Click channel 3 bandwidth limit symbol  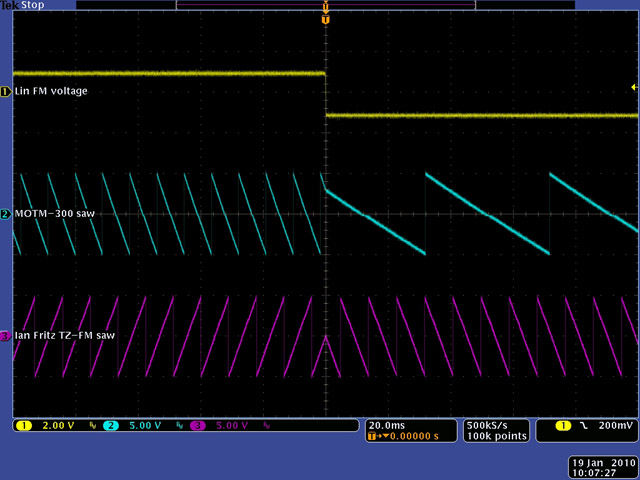click(267, 426)
